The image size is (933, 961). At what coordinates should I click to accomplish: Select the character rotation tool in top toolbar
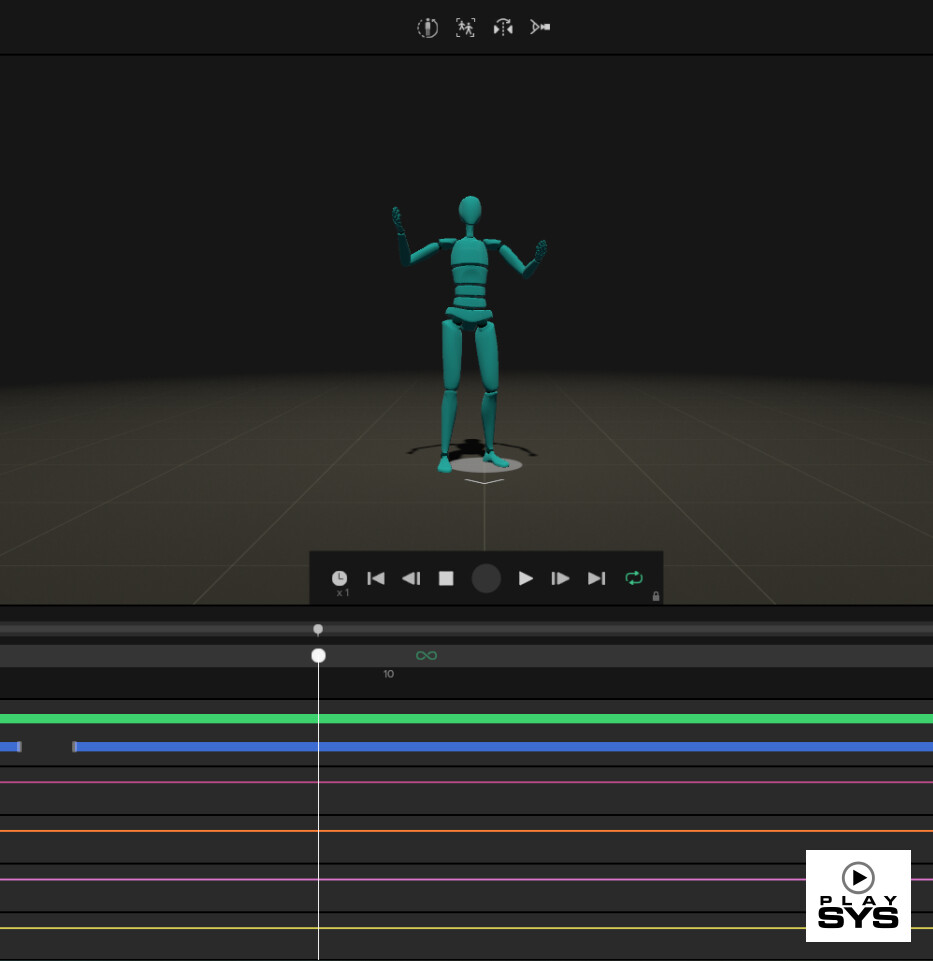pyautogui.click(x=428, y=27)
